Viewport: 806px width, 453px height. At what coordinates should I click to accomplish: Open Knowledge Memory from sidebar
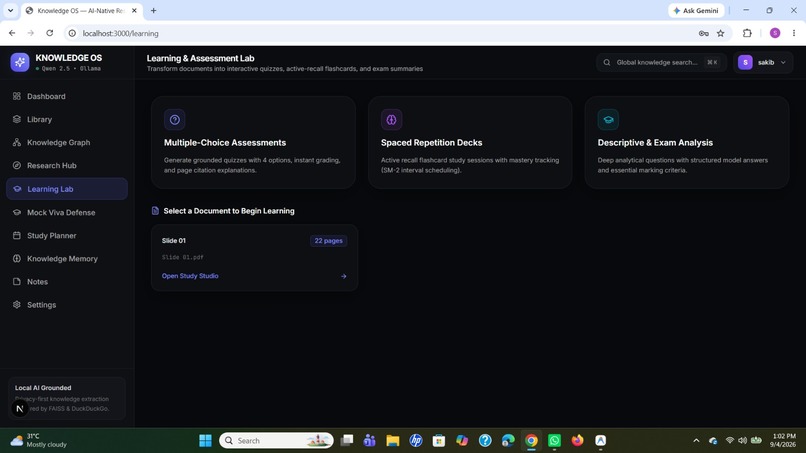tap(67, 259)
